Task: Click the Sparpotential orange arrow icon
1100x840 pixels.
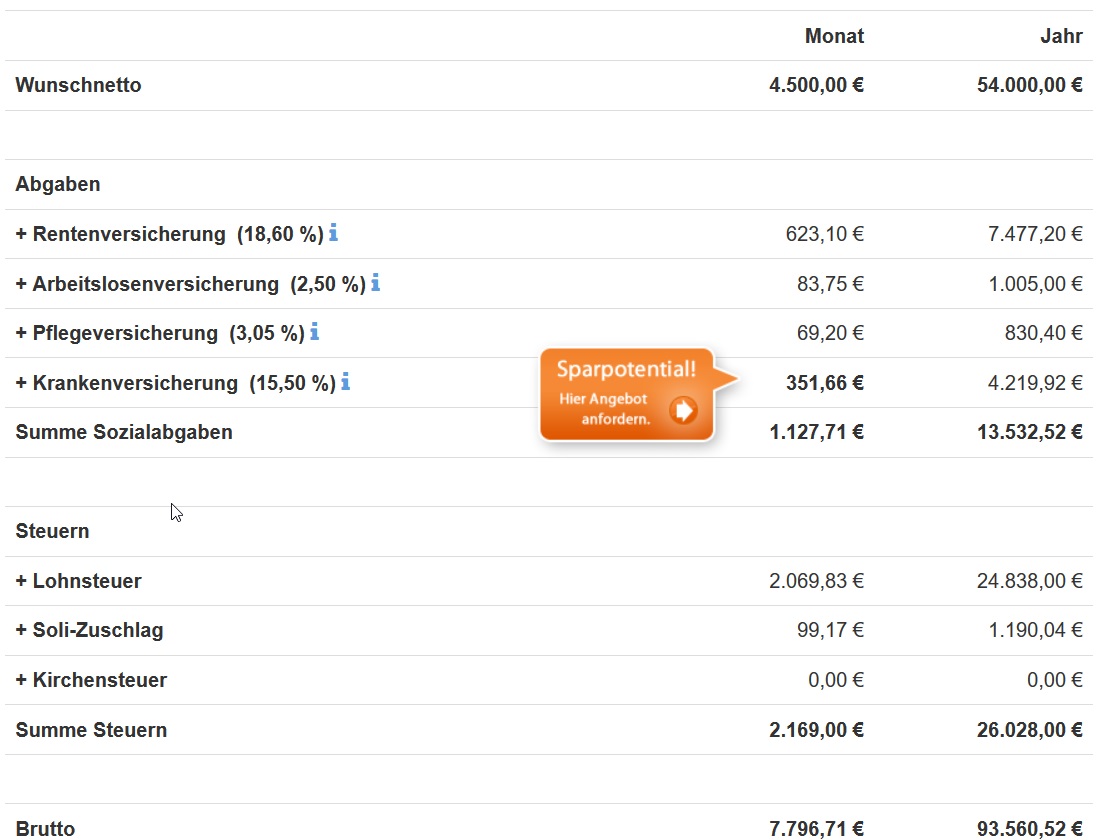Action: [683, 411]
